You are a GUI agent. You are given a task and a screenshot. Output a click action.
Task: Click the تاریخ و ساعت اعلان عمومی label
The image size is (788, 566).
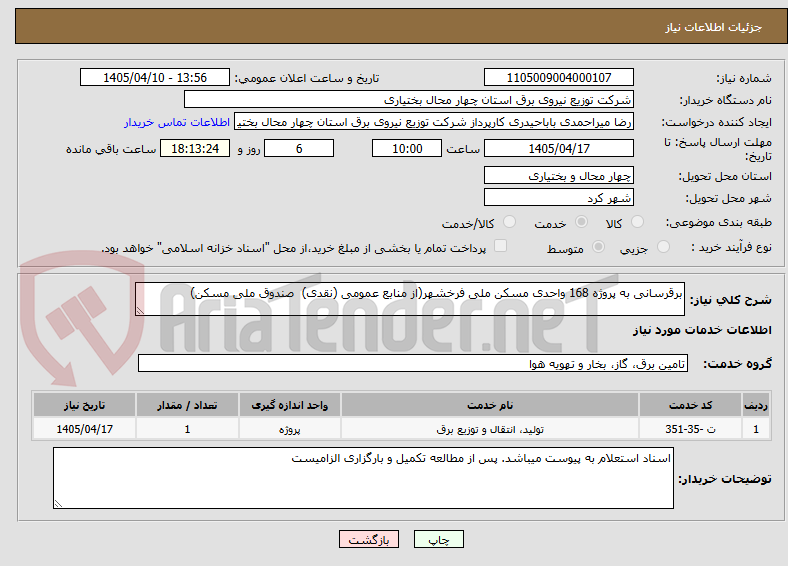pos(307,78)
